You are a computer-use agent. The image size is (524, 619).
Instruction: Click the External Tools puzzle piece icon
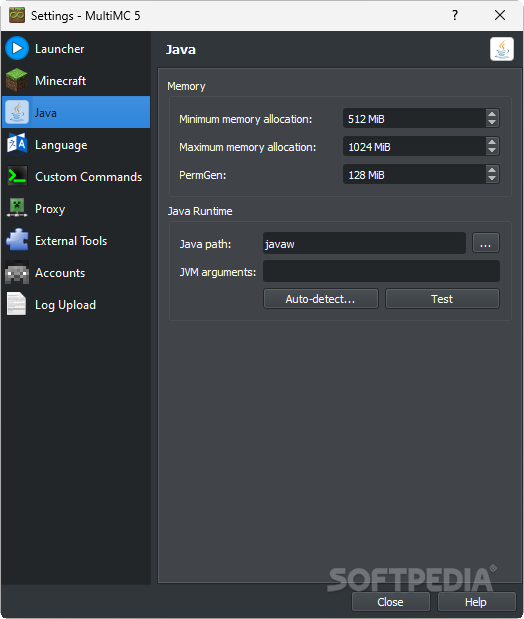pos(17,240)
